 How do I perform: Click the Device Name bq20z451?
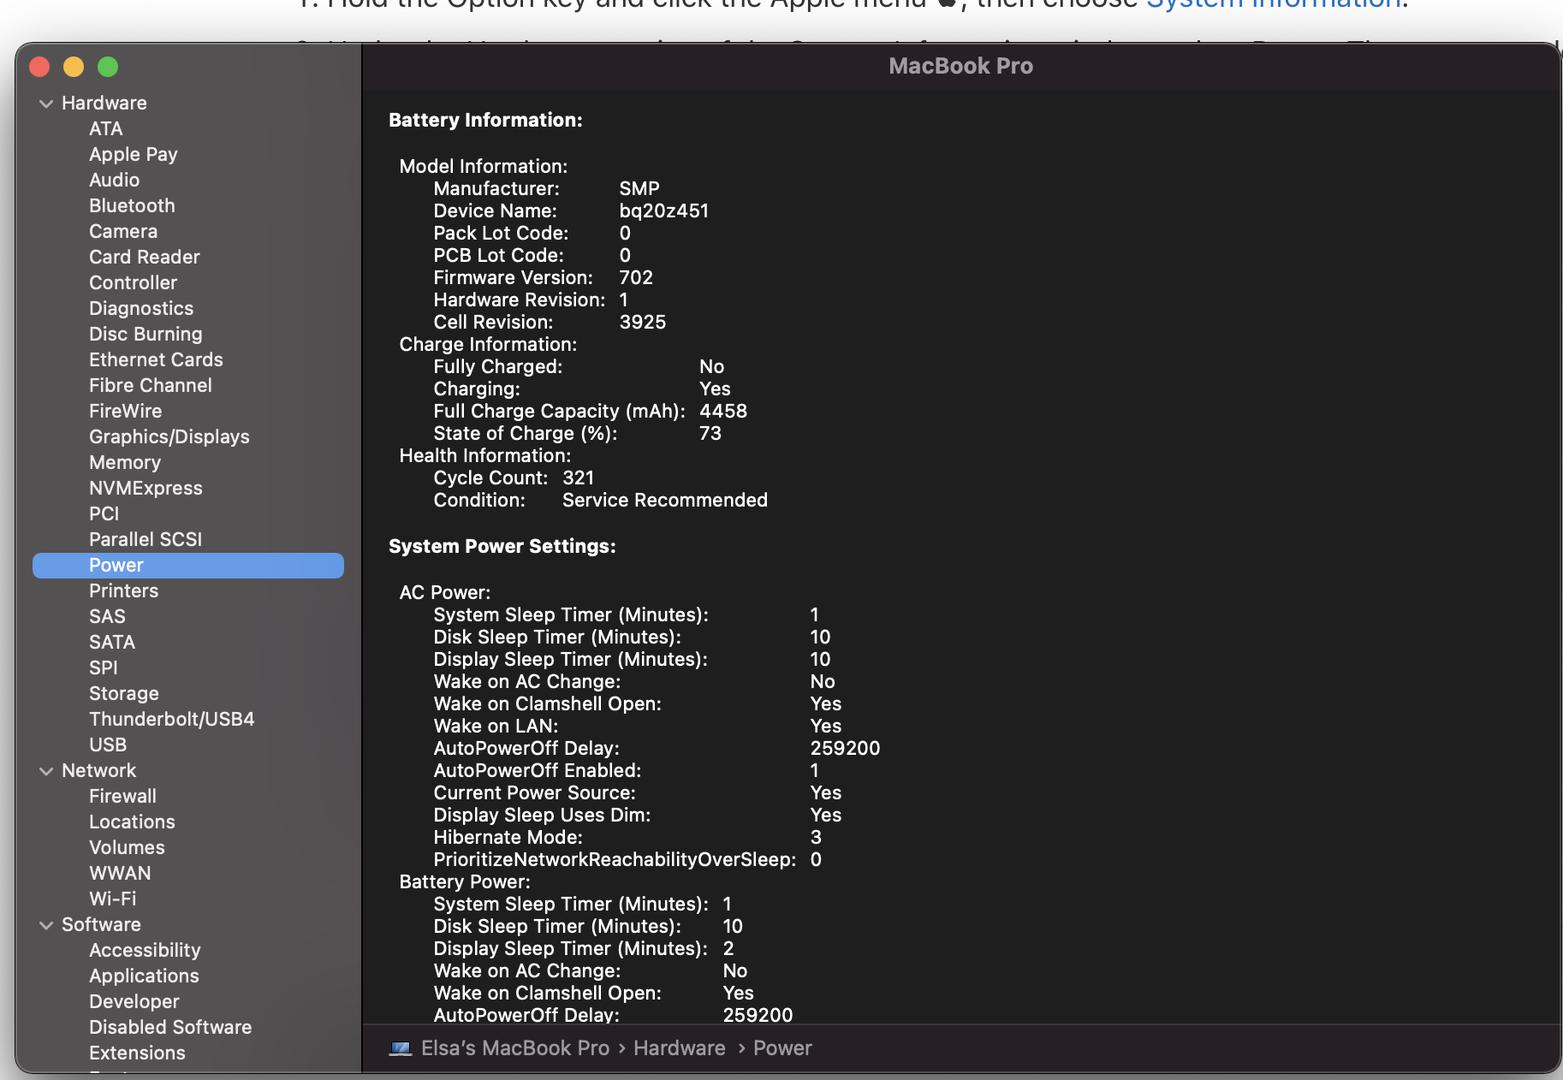[x=664, y=211]
